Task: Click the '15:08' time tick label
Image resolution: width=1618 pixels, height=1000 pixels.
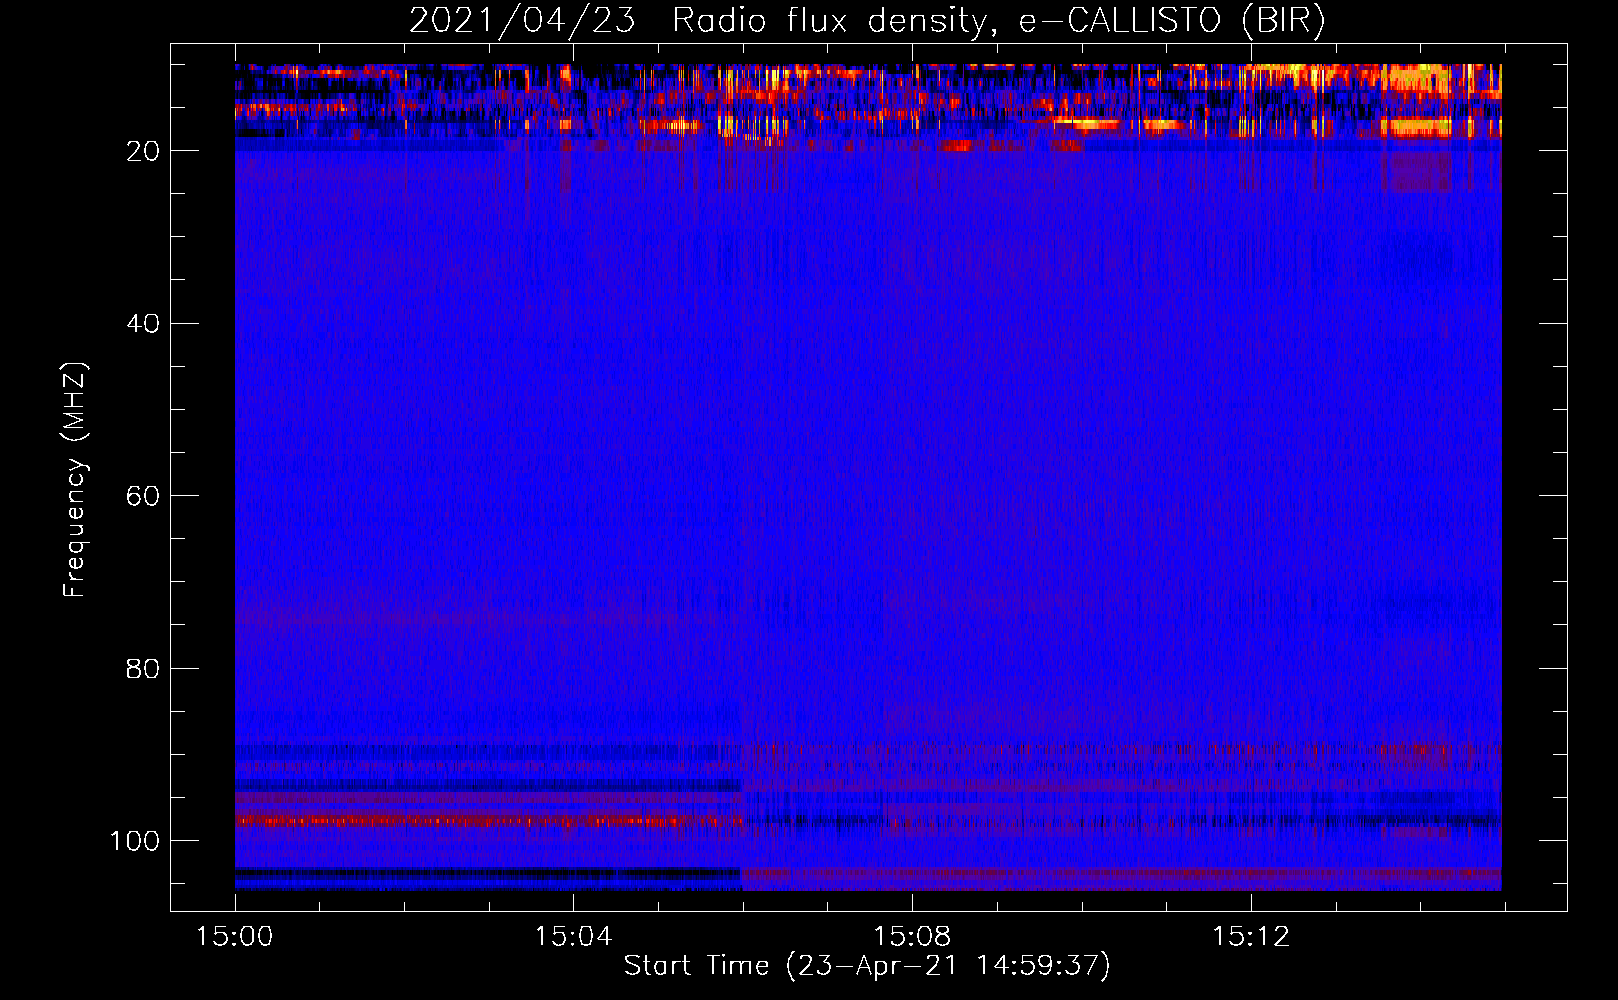Action: click(x=912, y=937)
